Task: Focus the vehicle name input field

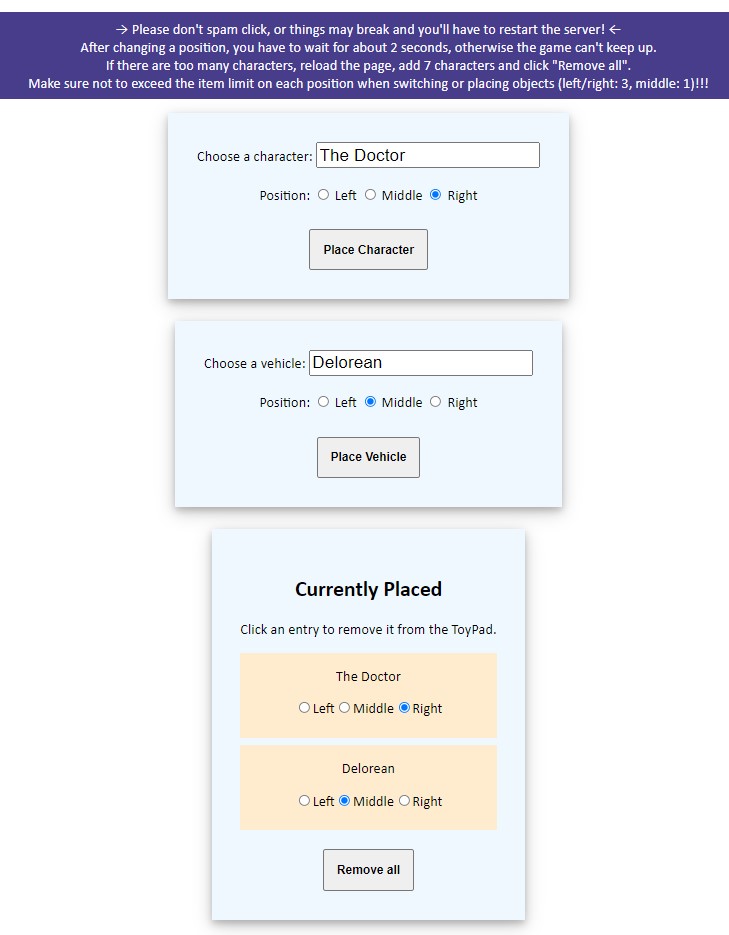Action: pos(420,363)
